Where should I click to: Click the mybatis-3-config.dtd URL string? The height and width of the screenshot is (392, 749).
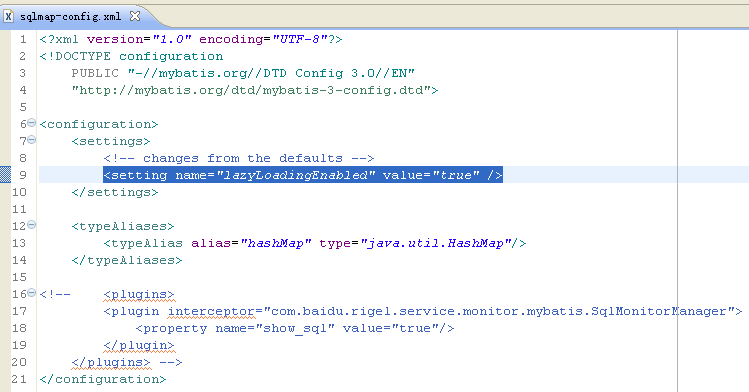[x=251, y=90]
